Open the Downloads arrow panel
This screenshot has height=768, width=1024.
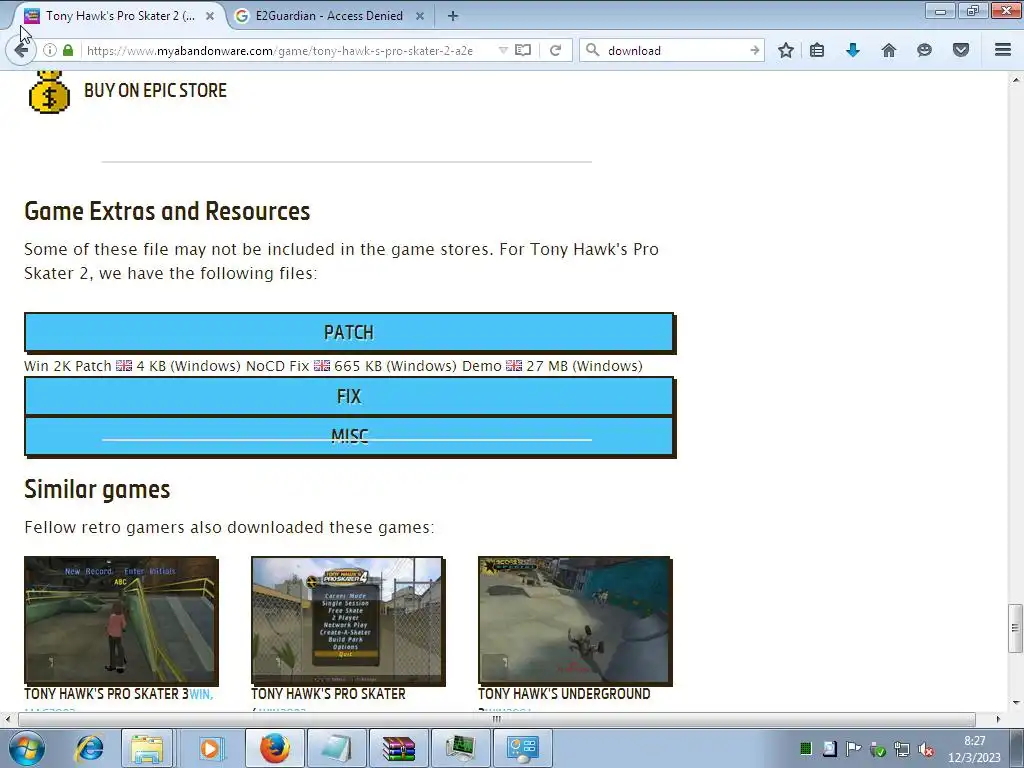853,50
